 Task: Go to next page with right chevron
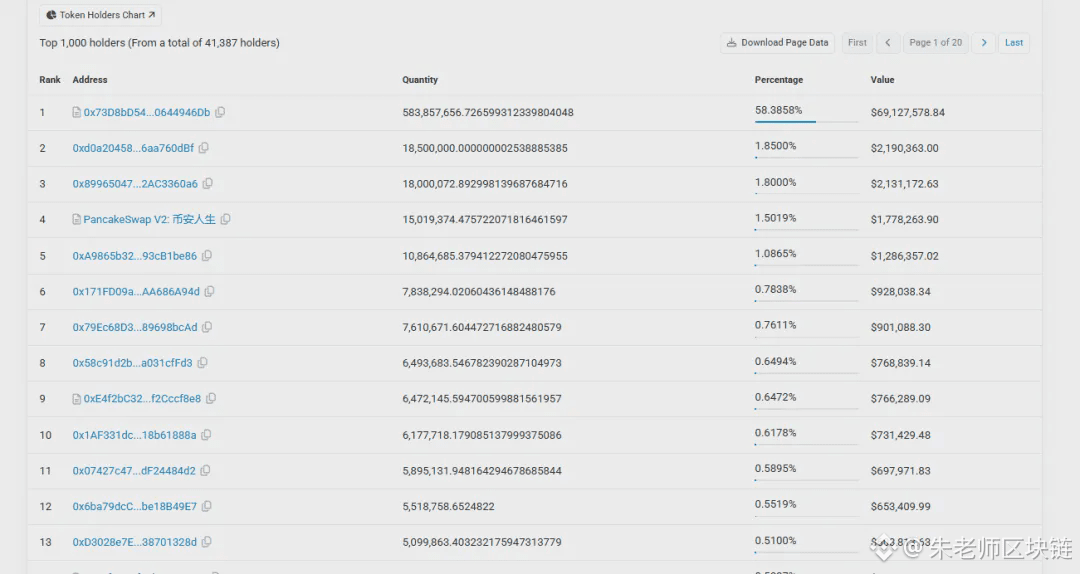[x=984, y=43]
